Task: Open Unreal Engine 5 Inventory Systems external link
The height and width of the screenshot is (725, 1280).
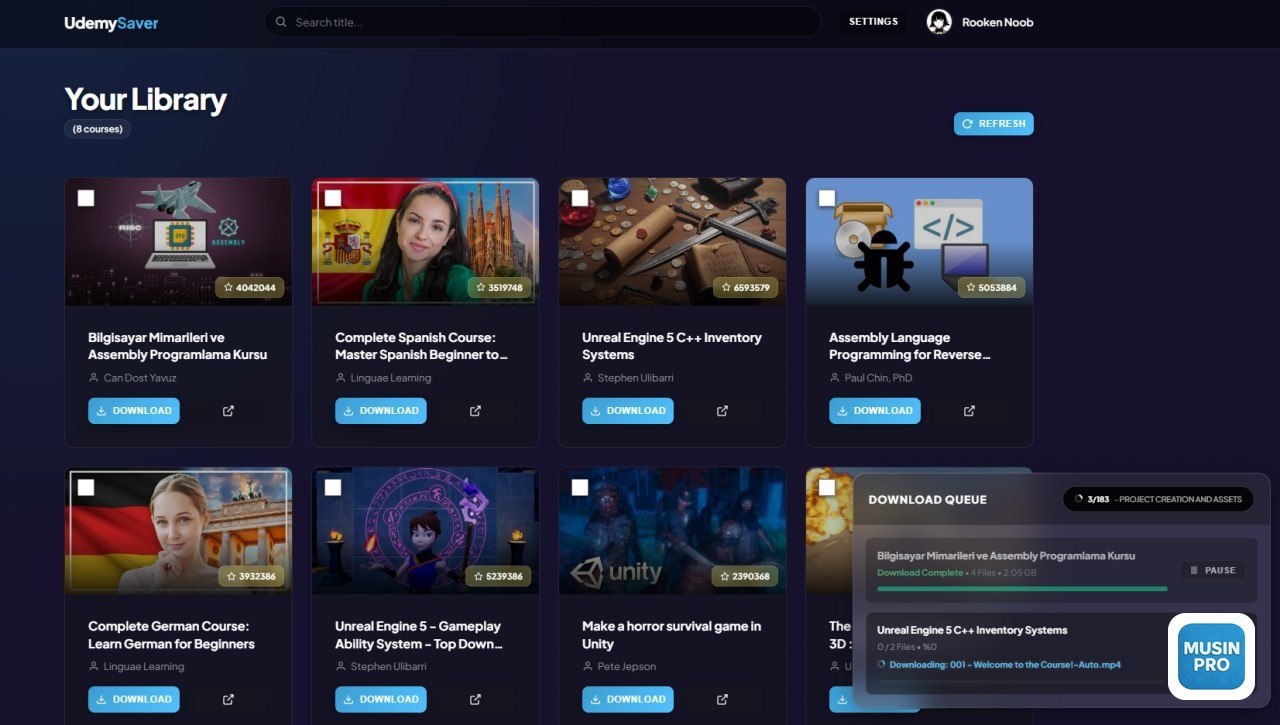Action: point(722,411)
